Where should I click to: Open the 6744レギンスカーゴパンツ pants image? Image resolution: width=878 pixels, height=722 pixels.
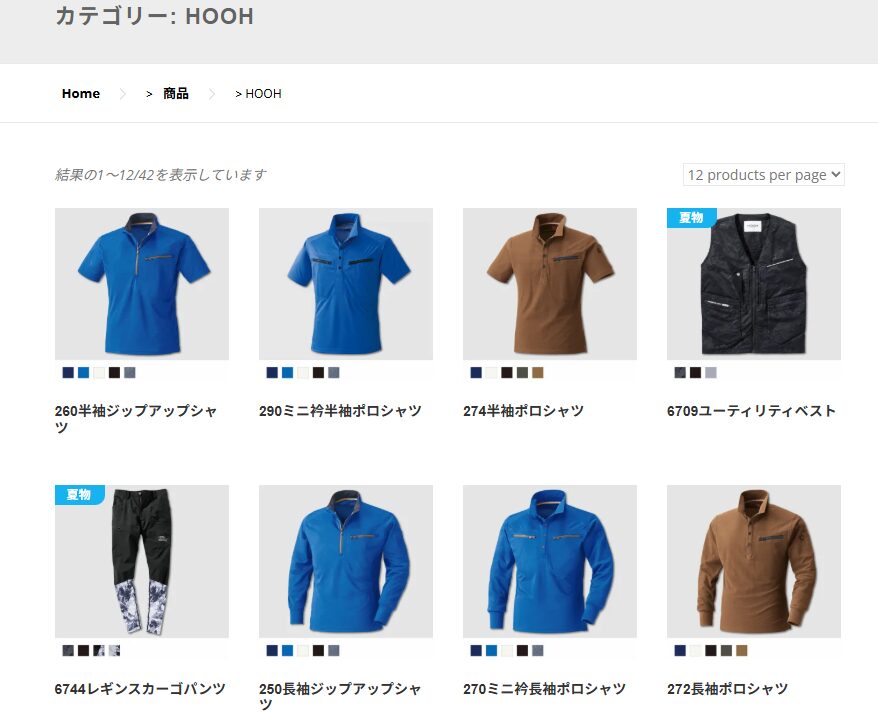[x=142, y=561]
